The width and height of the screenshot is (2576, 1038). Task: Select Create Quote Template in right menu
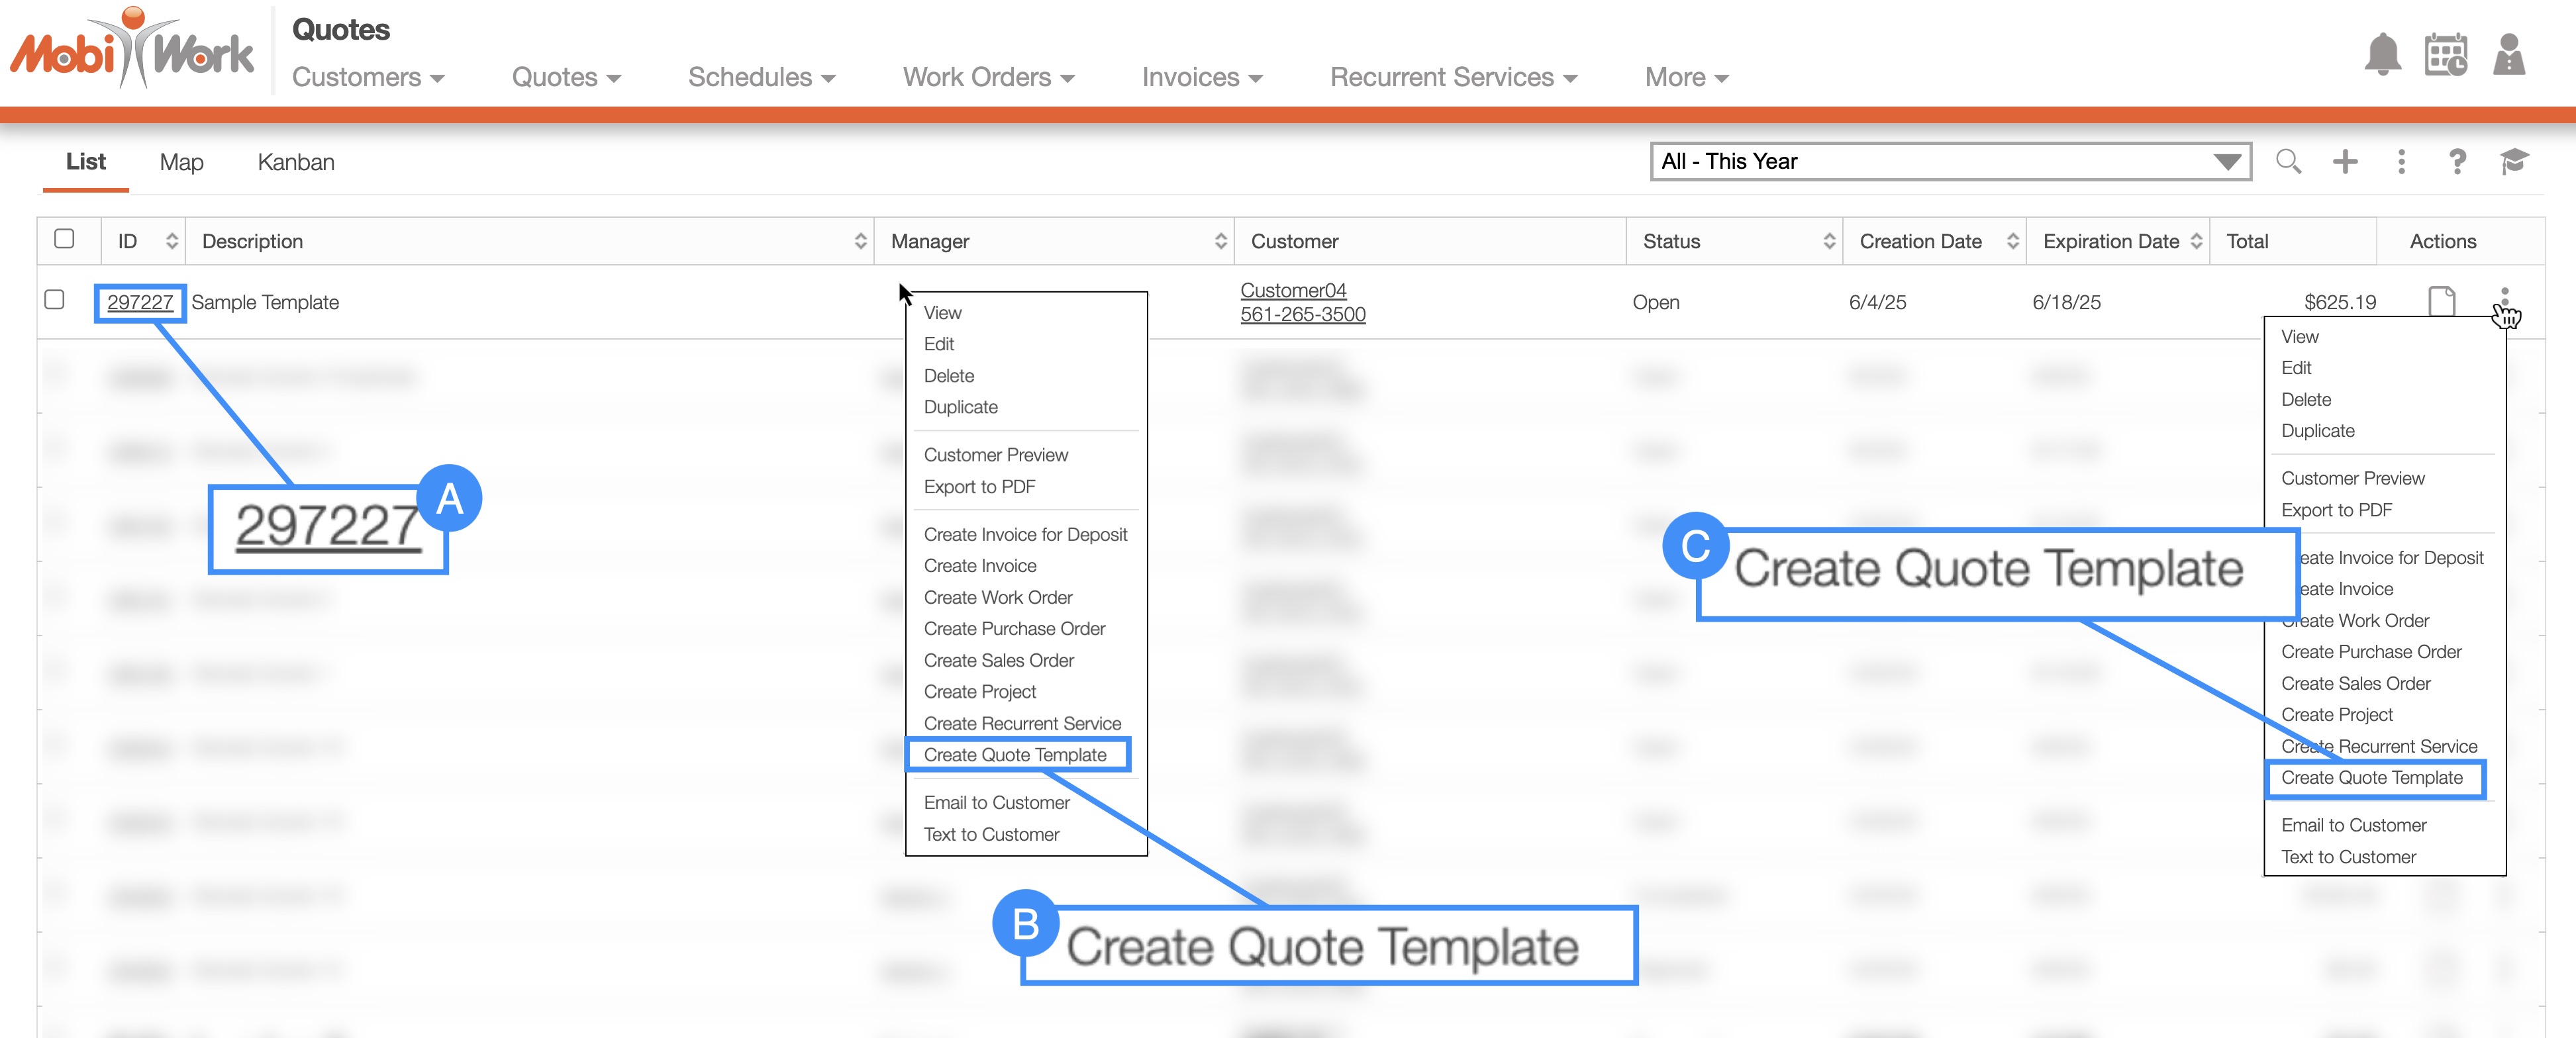[2371, 778]
